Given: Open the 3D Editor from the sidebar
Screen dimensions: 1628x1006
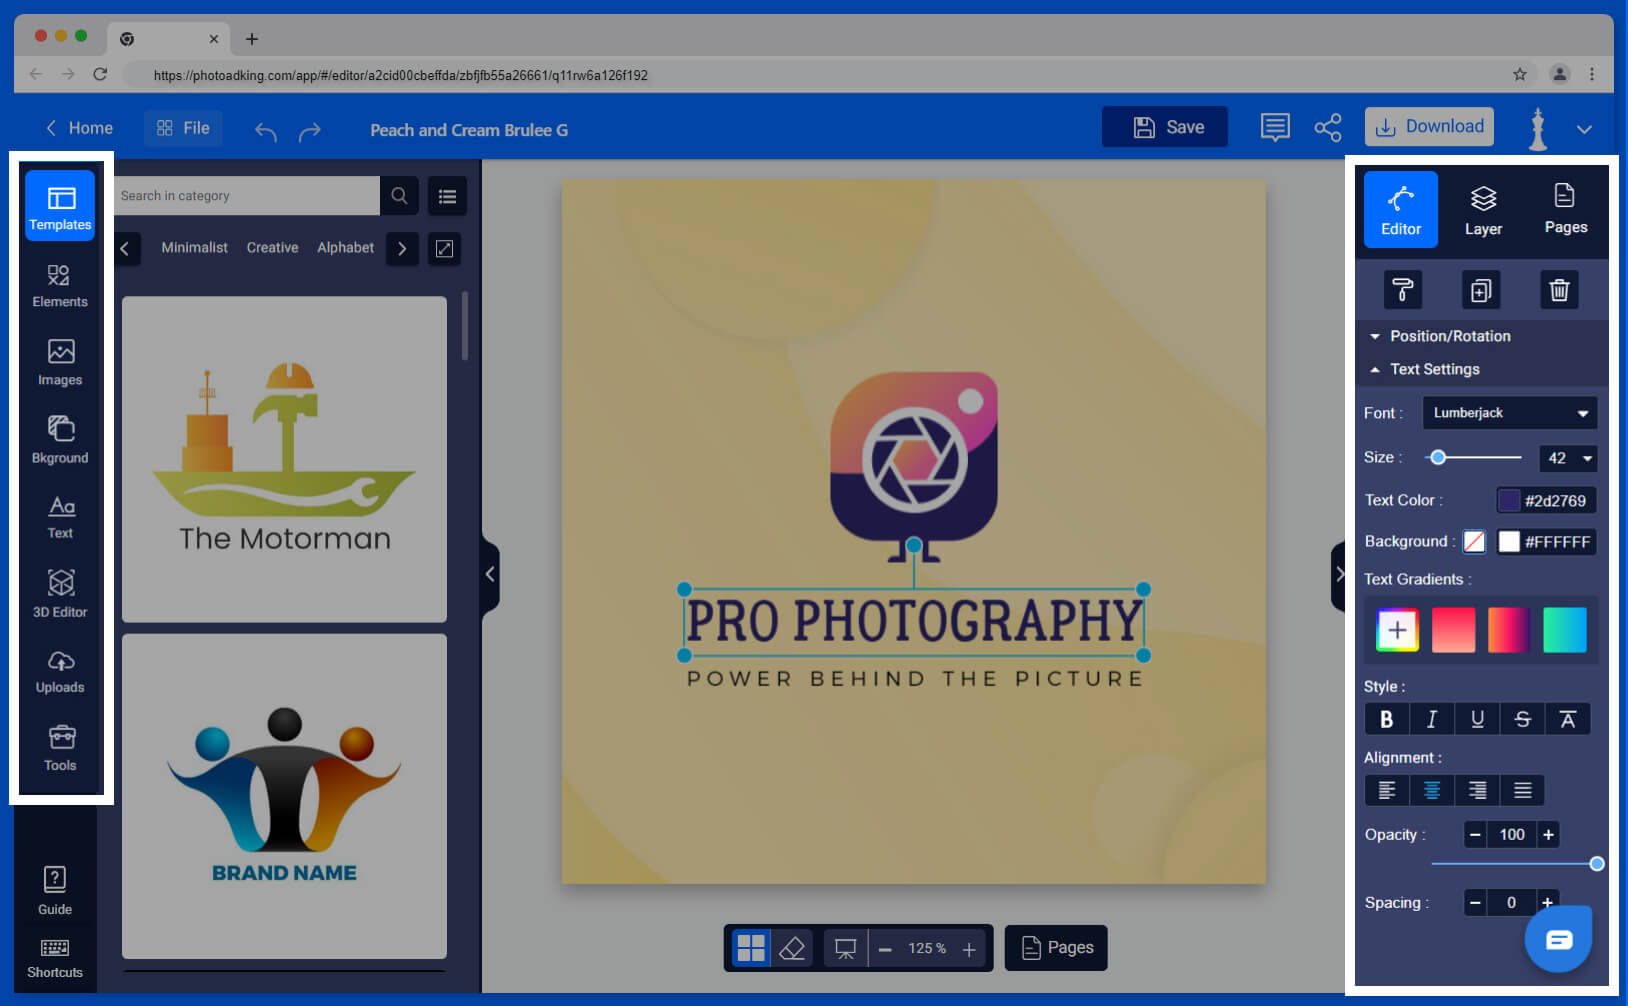Looking at the screenshot, I should pyautogui.click(x=60, y=593).
